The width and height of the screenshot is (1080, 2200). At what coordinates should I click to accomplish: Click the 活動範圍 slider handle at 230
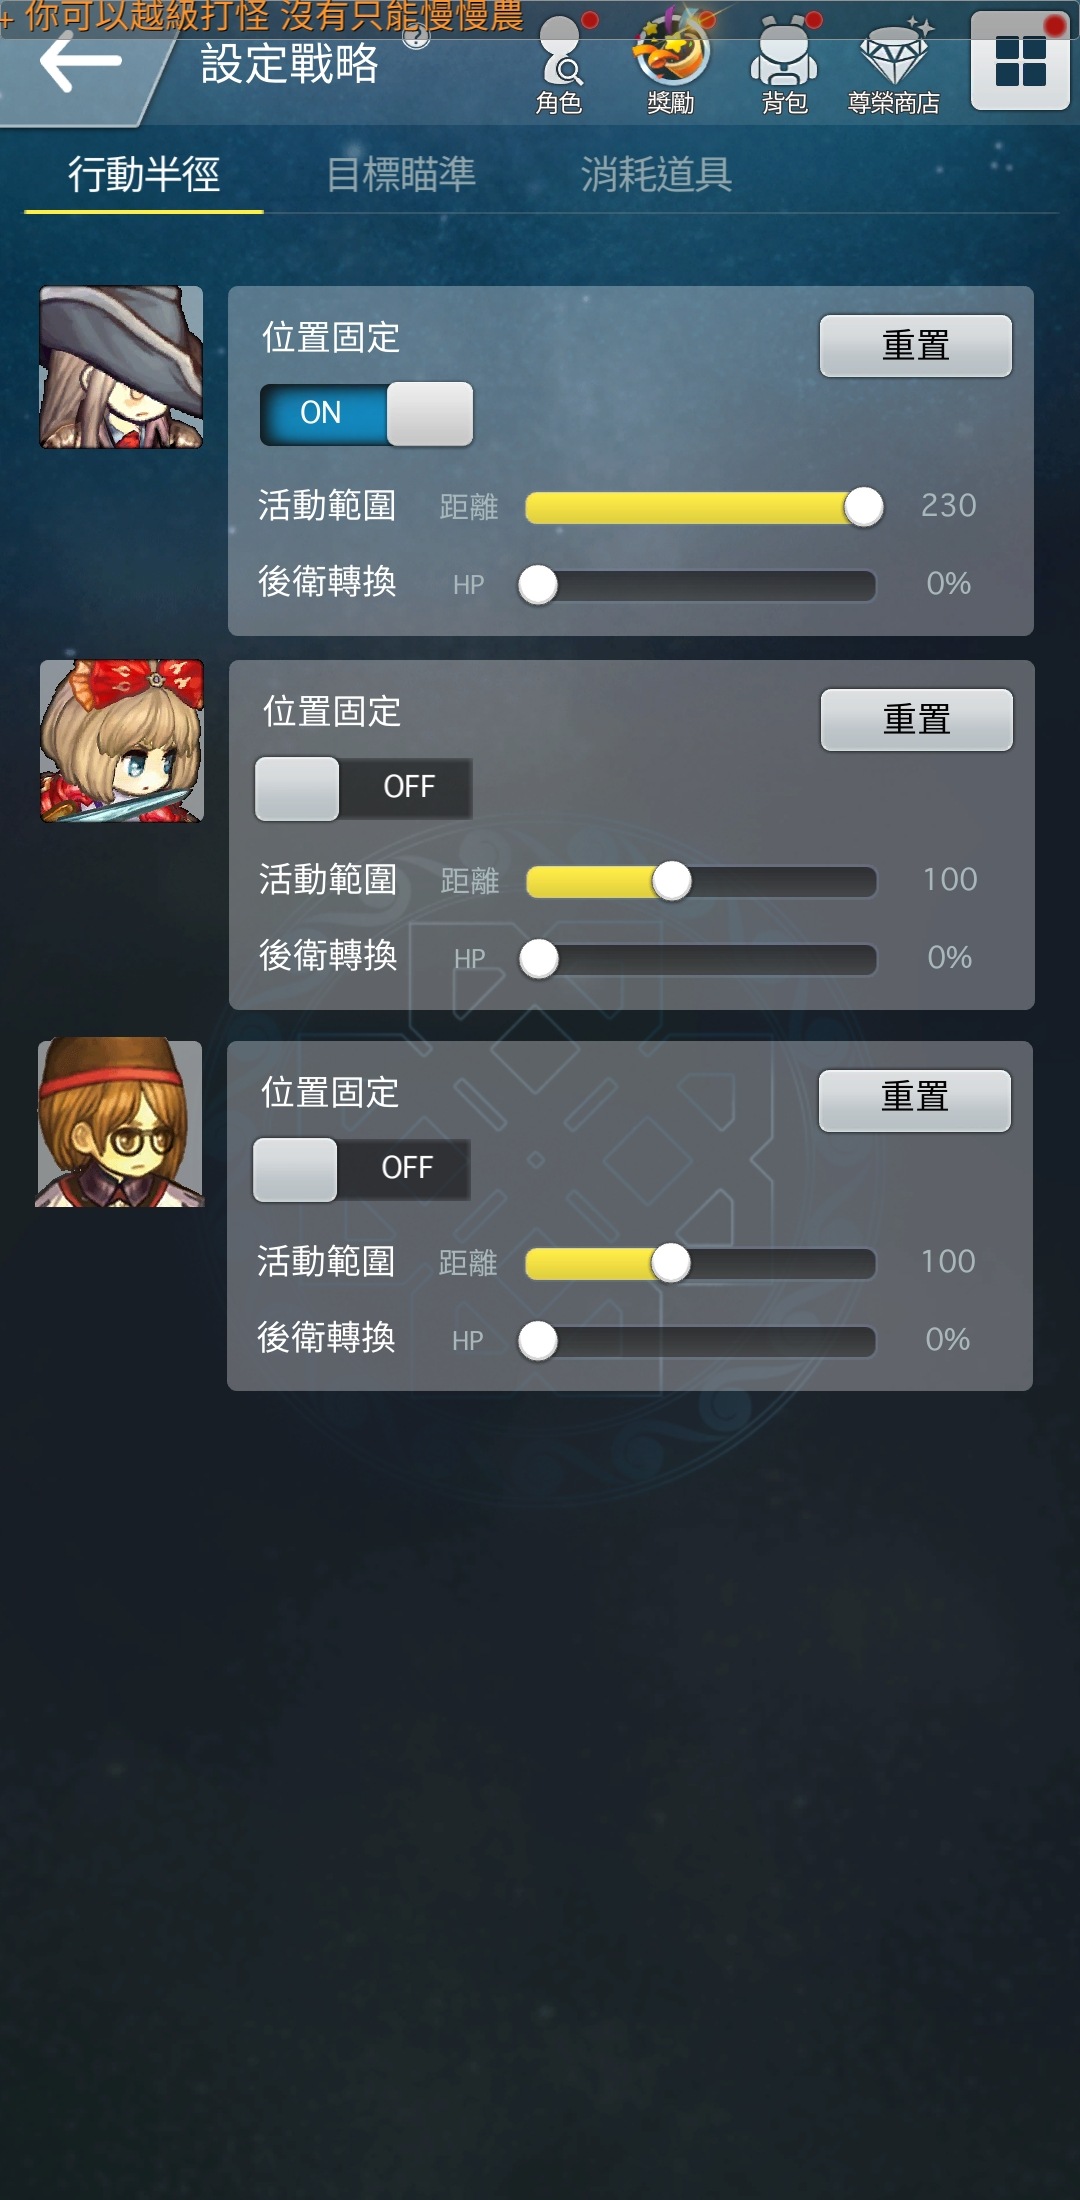pos(864,507)
